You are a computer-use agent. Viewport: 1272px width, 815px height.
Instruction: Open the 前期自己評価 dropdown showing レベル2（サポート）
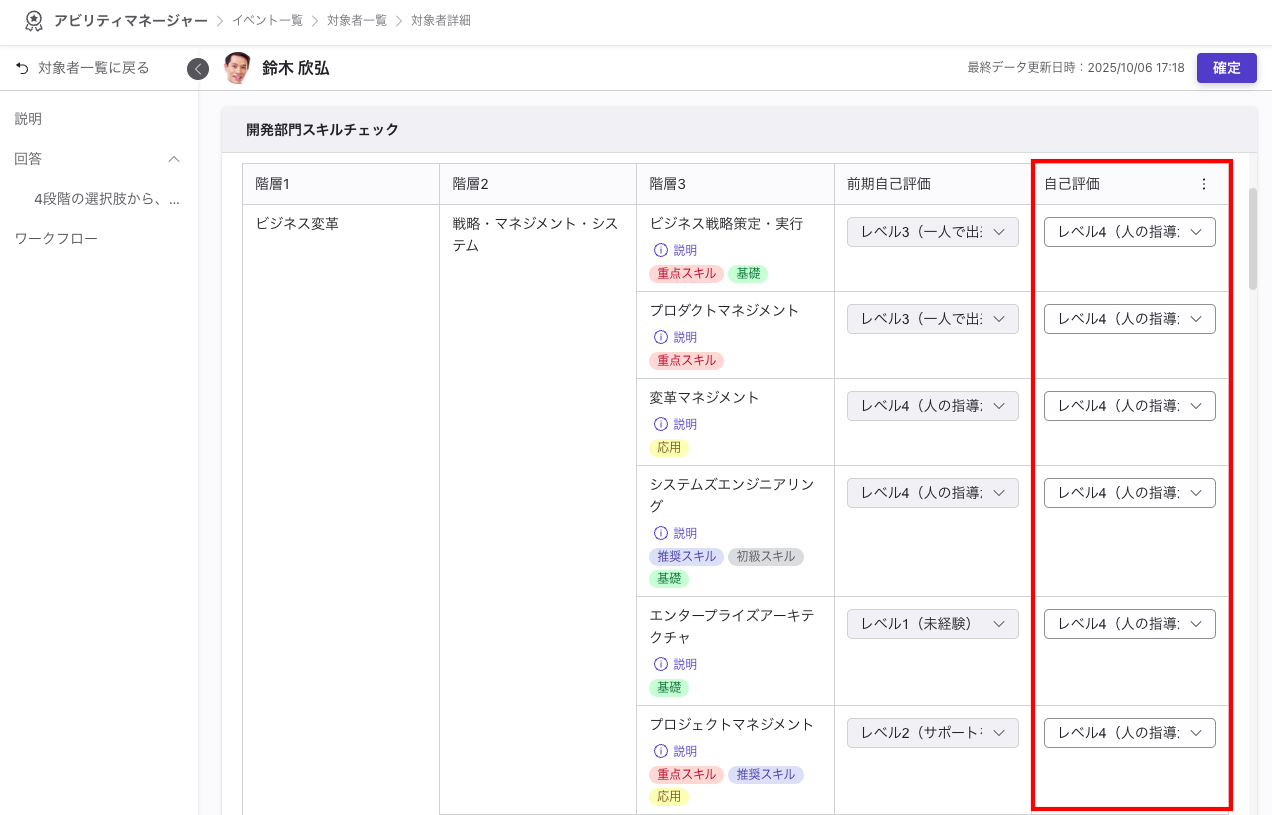click(x=932, y=732)
